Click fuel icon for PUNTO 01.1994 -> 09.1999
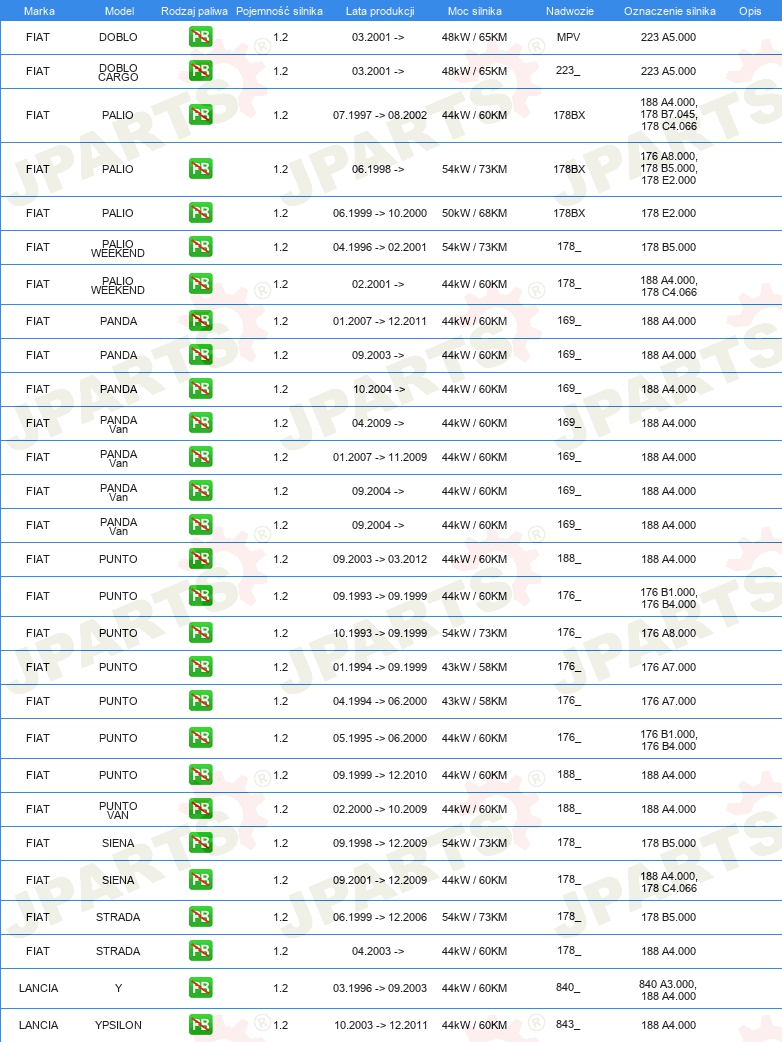The width and height of the screenshot is (782, 1042). tap(201, 667)
